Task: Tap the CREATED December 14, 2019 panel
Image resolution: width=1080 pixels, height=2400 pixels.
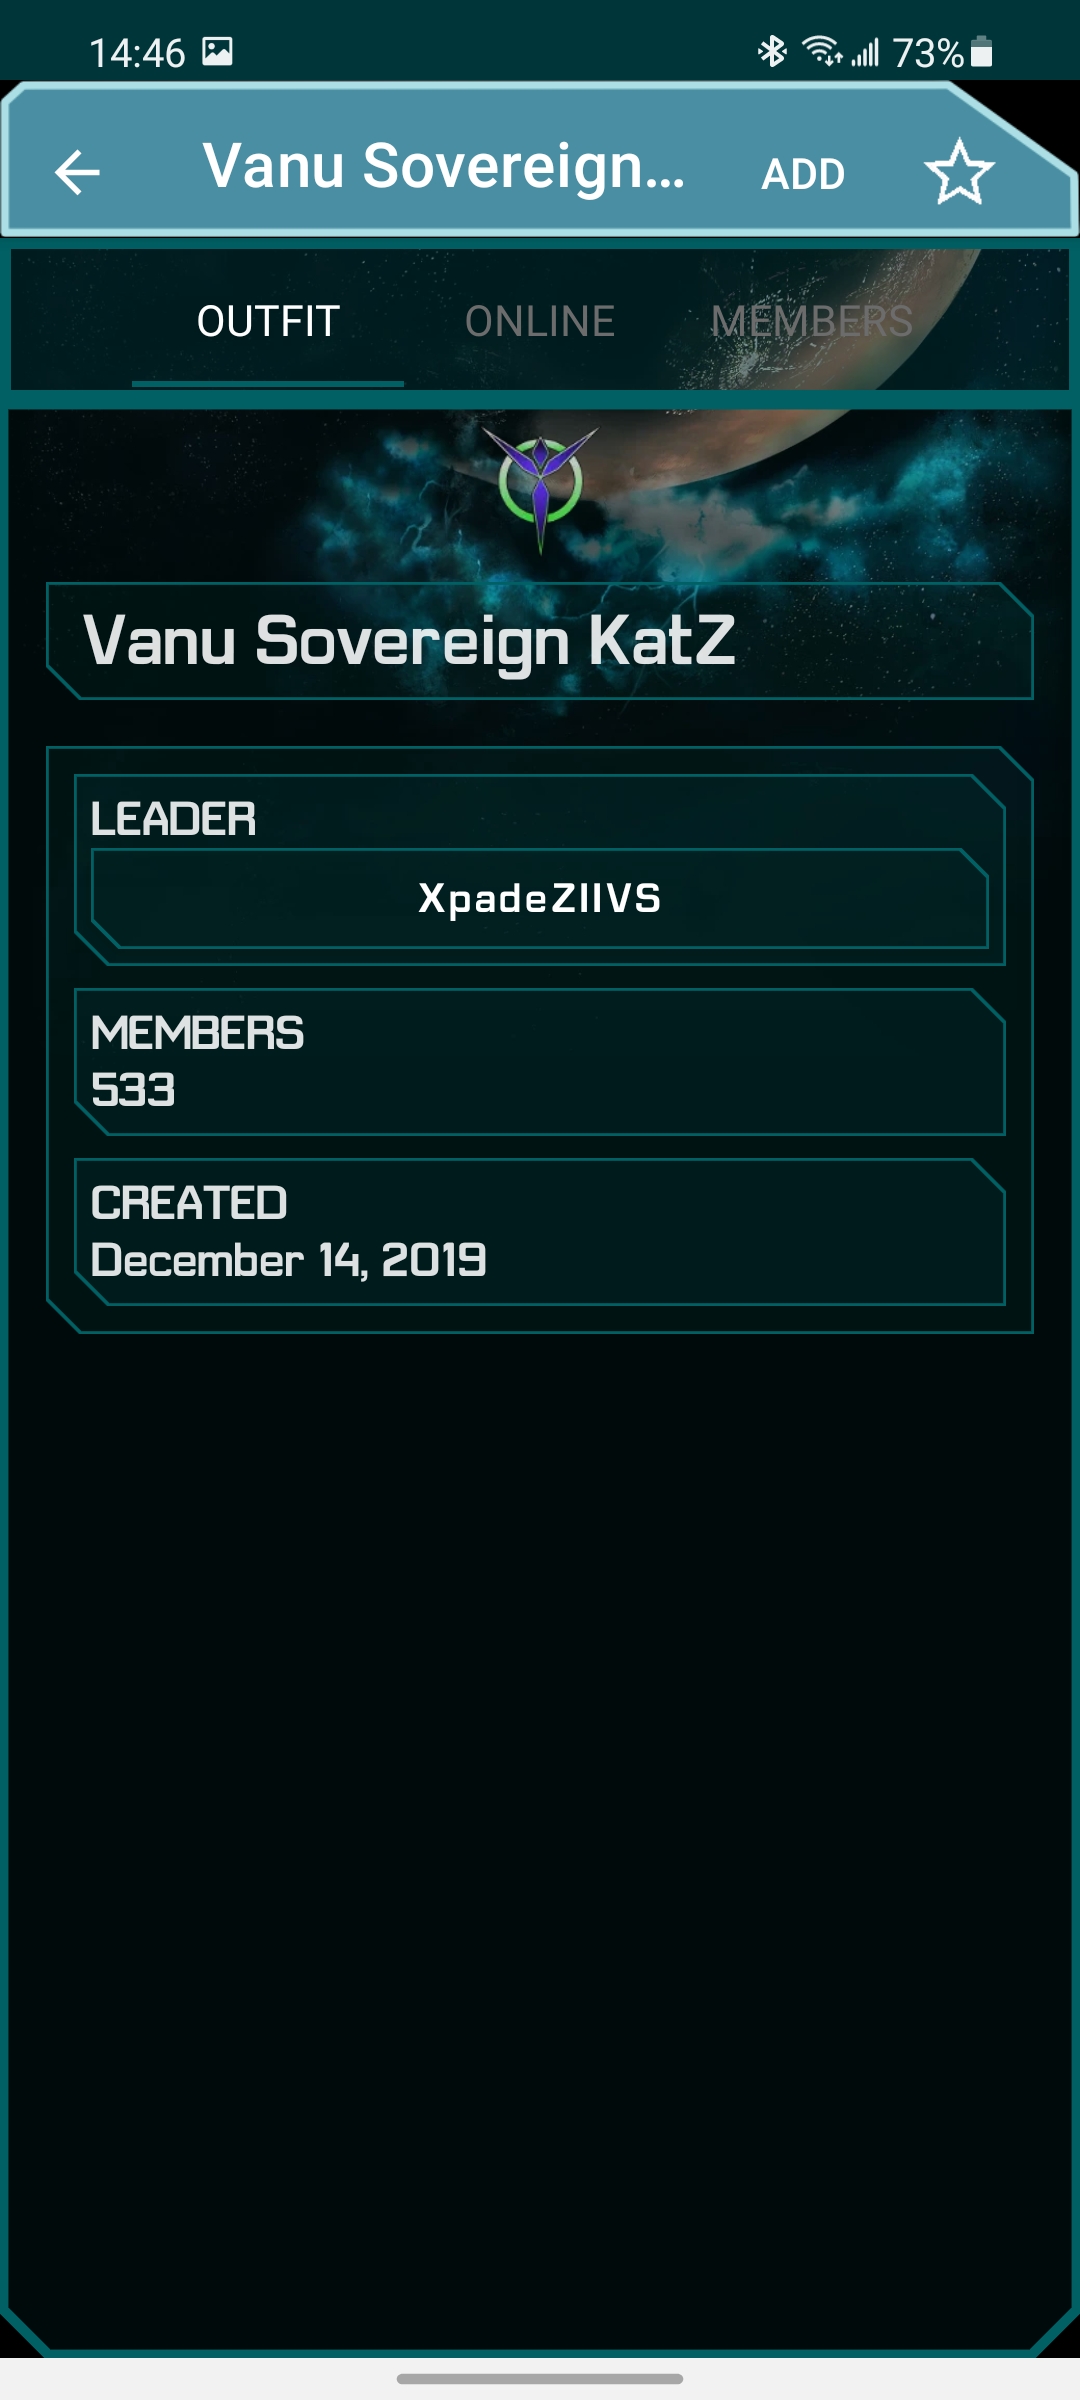Action: [x=540, y=1232]
